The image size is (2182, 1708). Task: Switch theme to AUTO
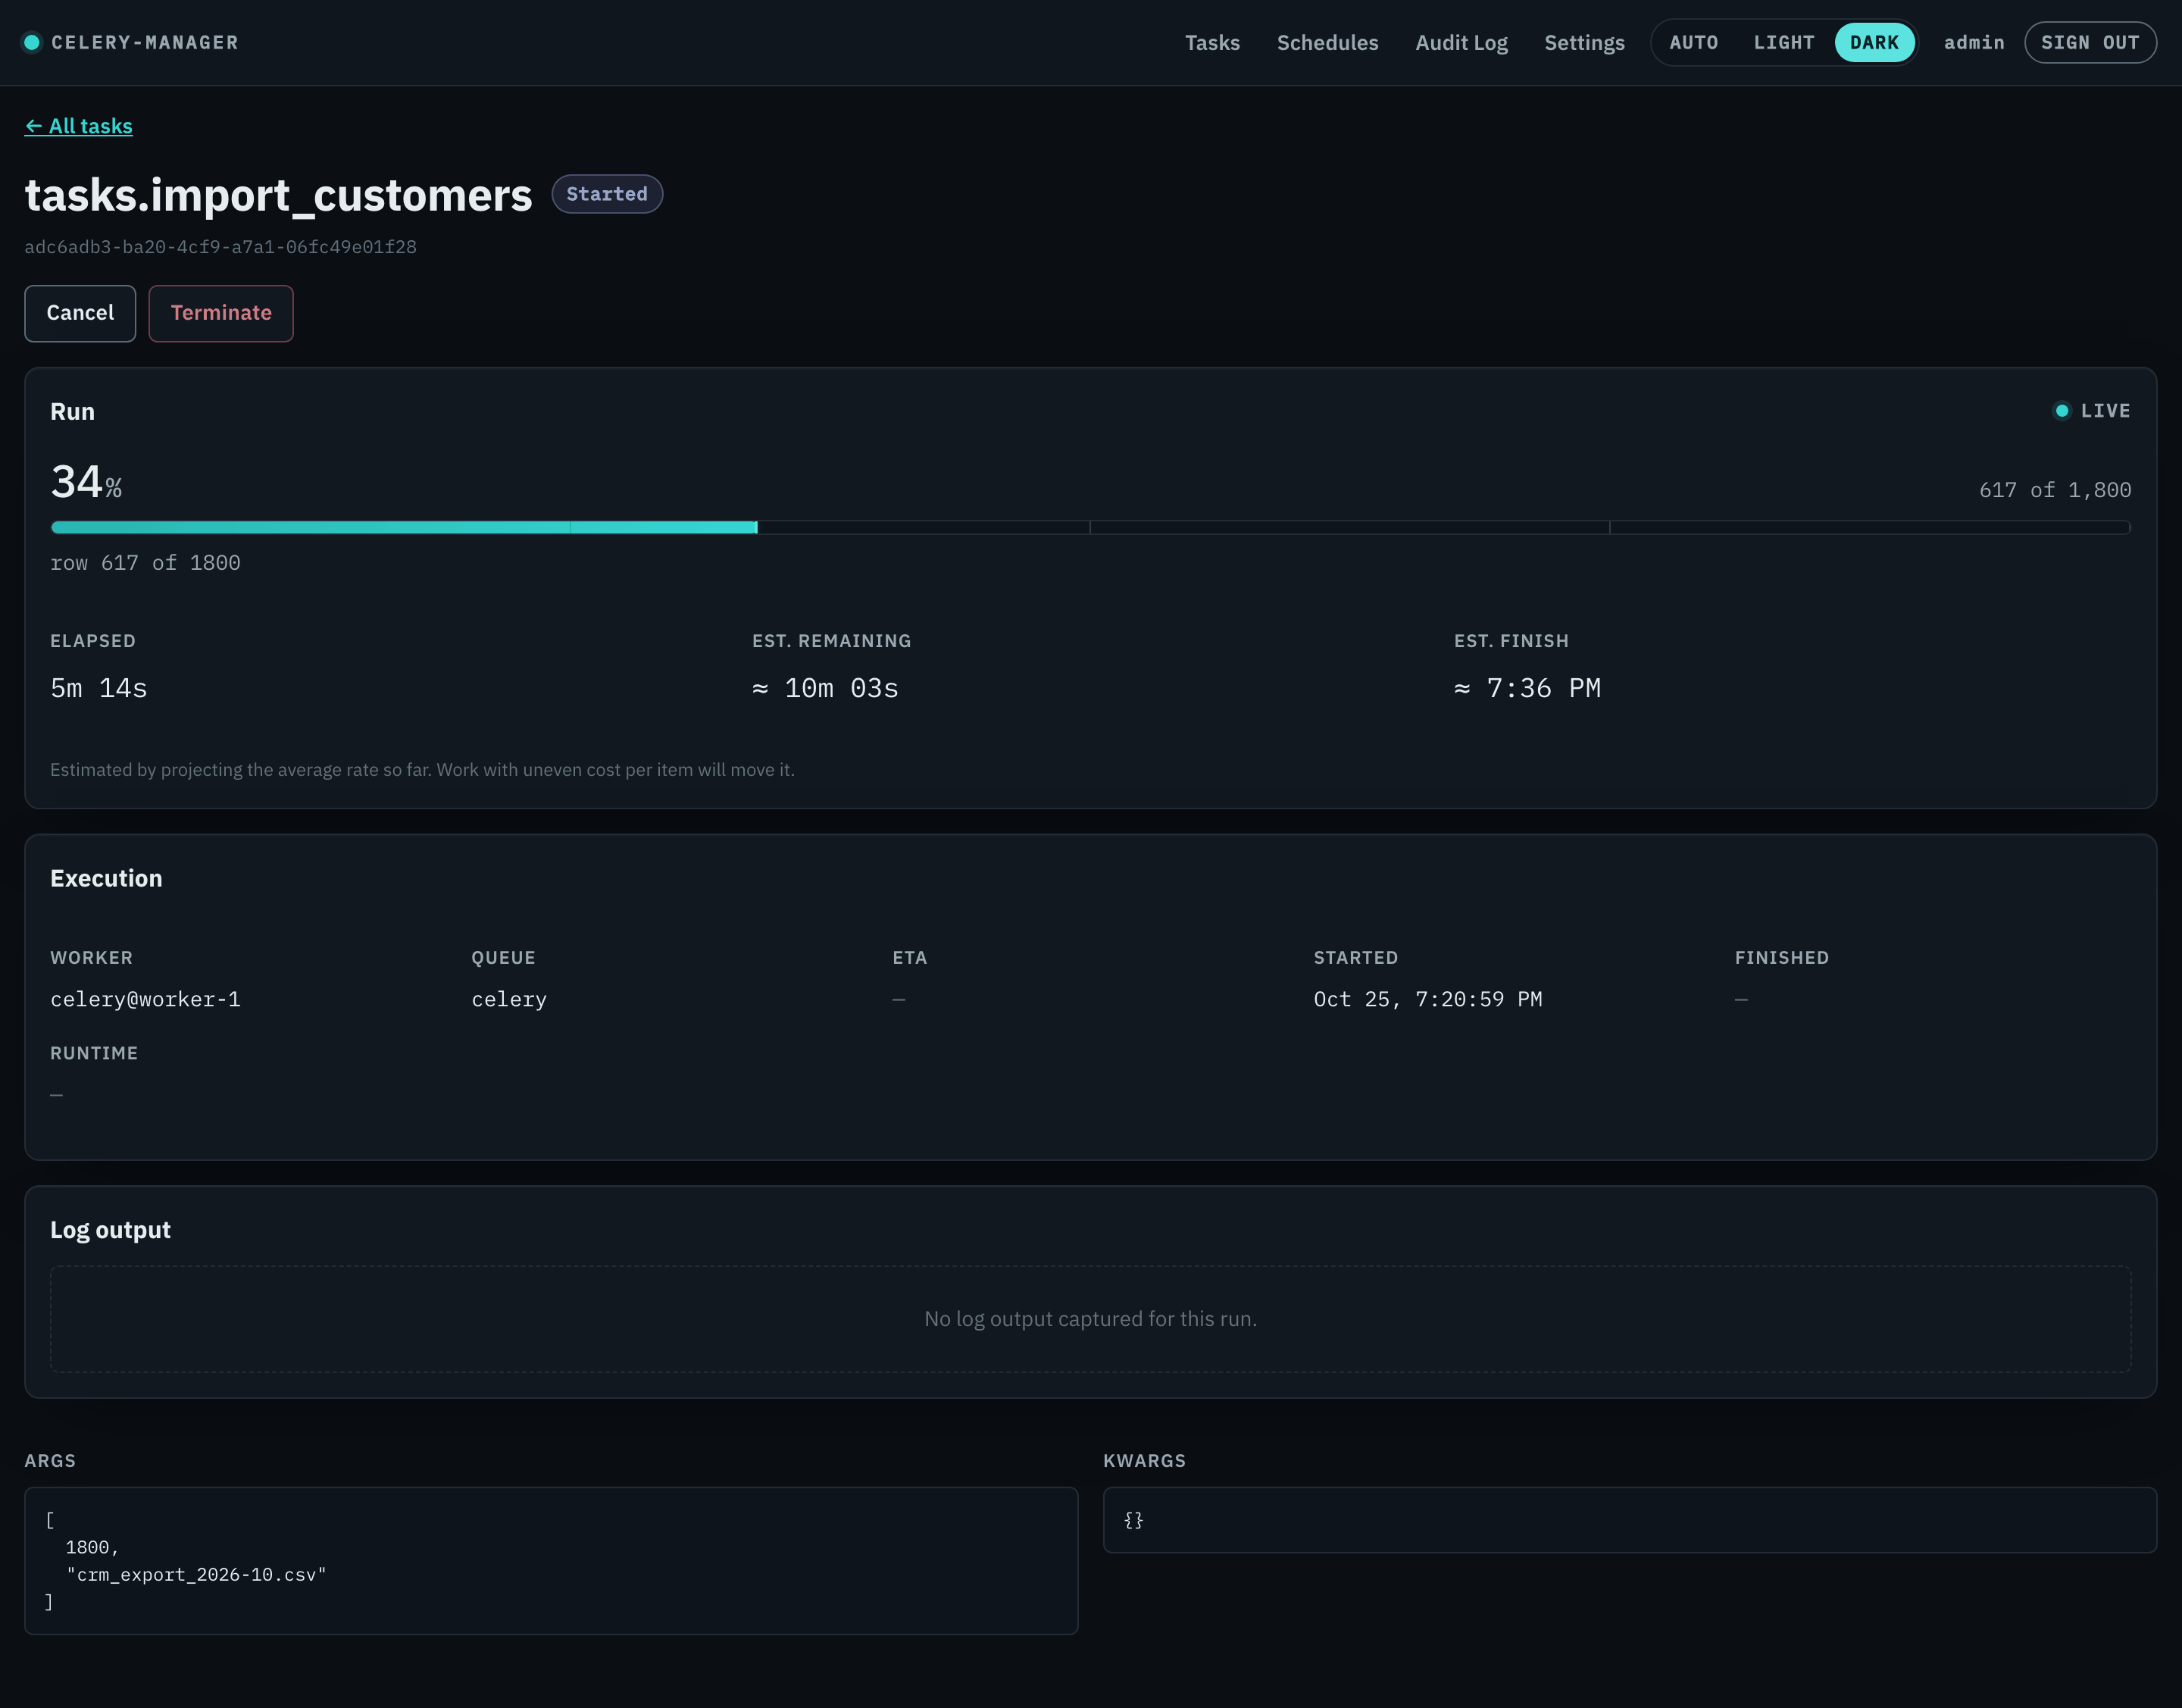(1693, 42)
